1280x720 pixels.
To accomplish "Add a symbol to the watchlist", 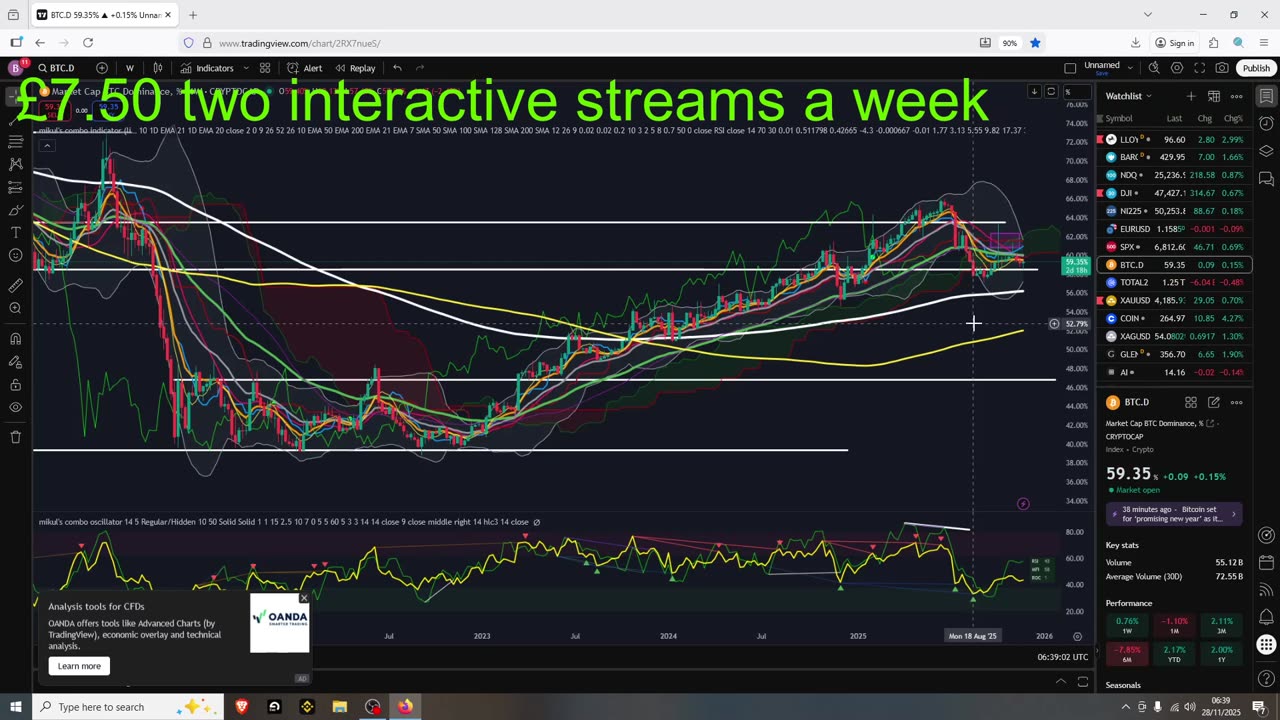I will click(x=1191, y=96).
